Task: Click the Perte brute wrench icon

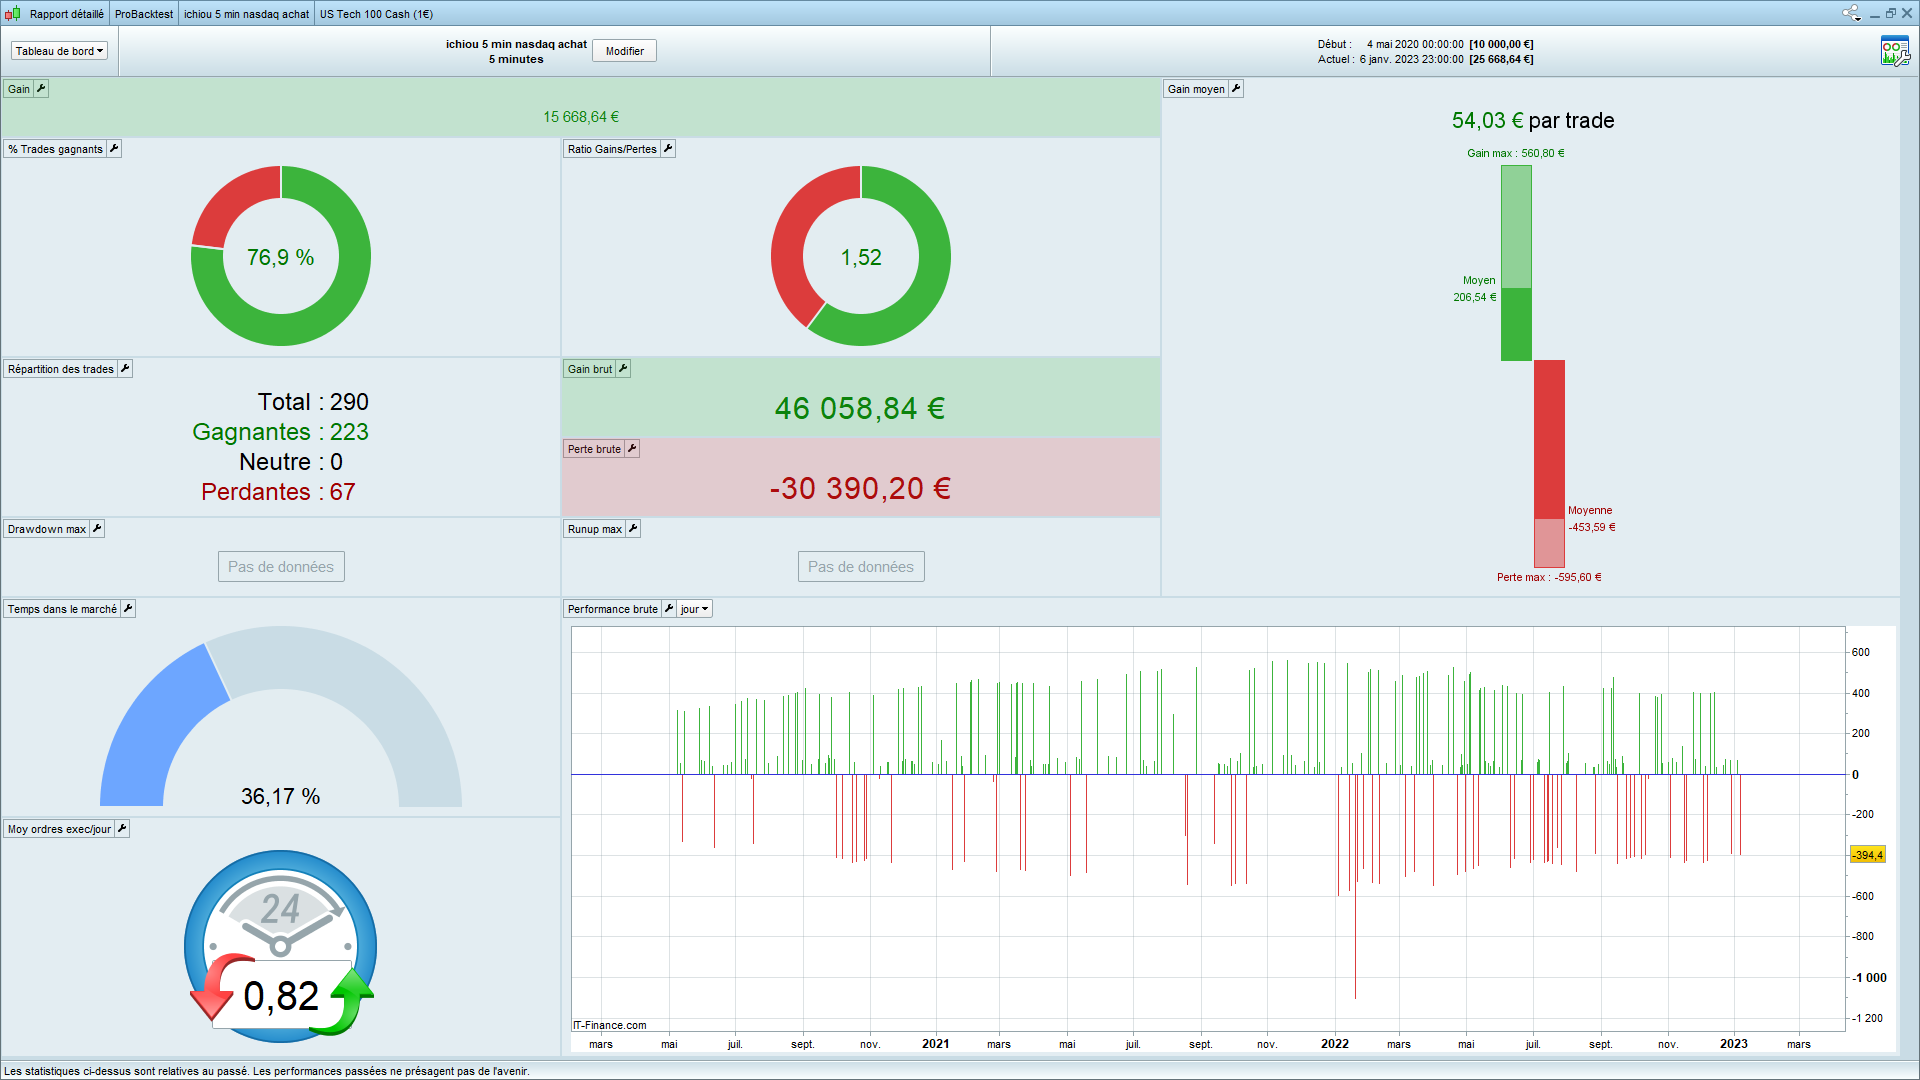Action: [x=632, y=449]
